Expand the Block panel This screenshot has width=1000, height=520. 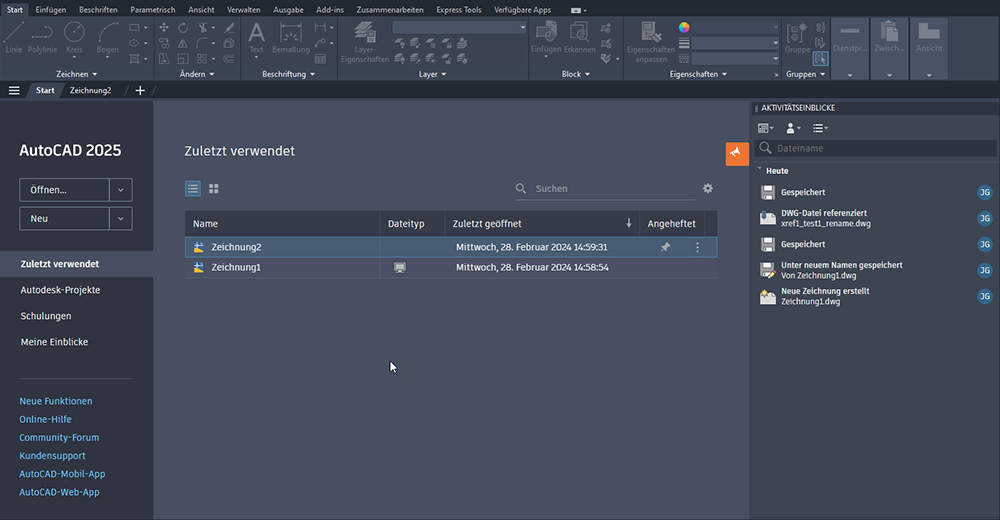tap(575, 74)
